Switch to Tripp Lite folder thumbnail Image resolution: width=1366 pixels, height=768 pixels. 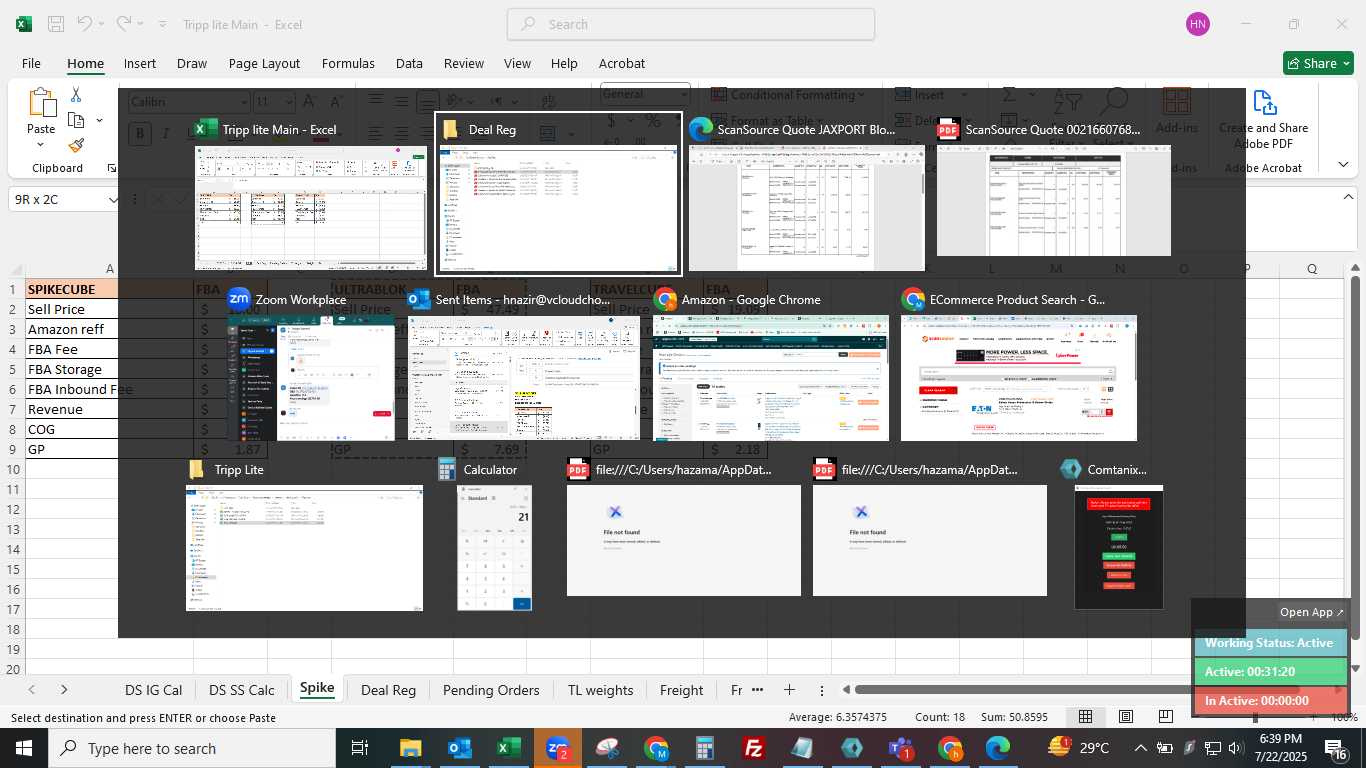(304, 548)
